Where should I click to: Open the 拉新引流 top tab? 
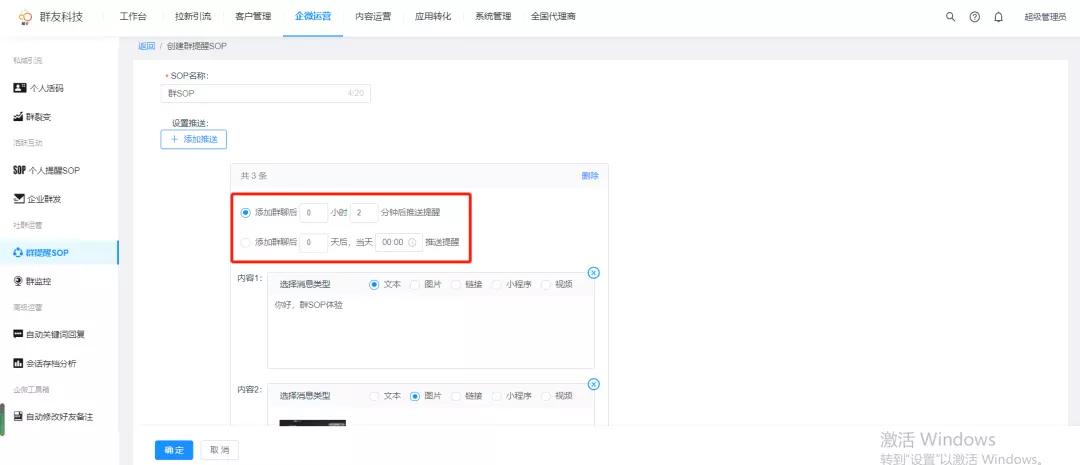[x=193, y=17]
